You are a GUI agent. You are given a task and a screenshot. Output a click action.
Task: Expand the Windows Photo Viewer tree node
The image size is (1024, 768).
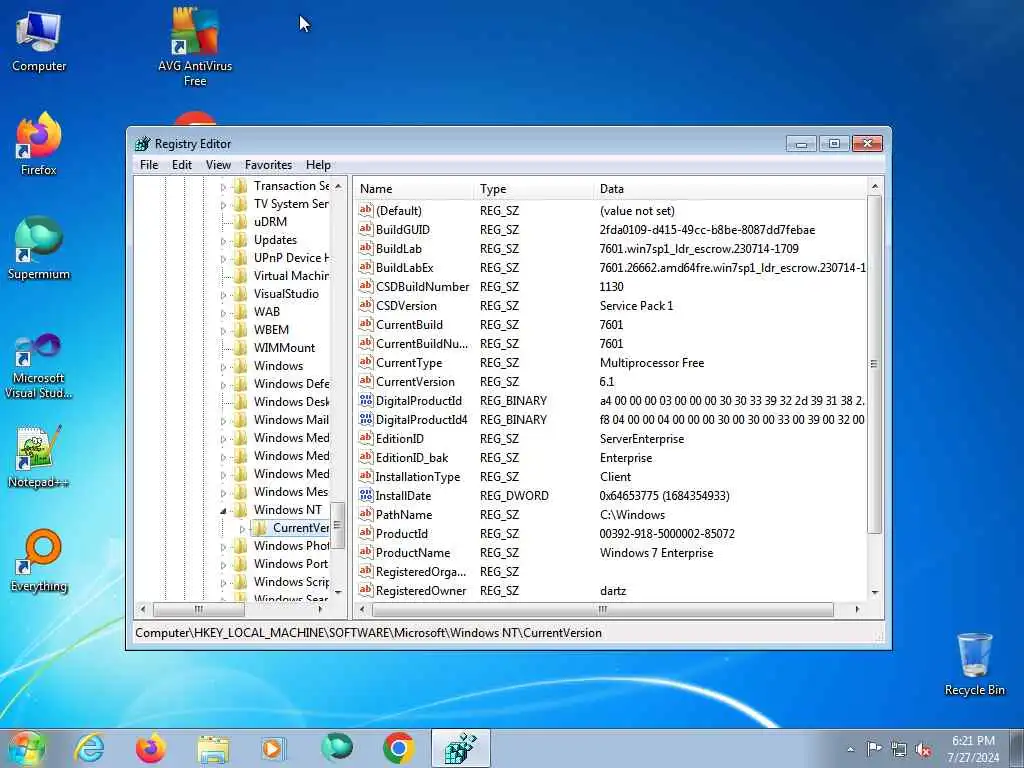pos(223,547)
